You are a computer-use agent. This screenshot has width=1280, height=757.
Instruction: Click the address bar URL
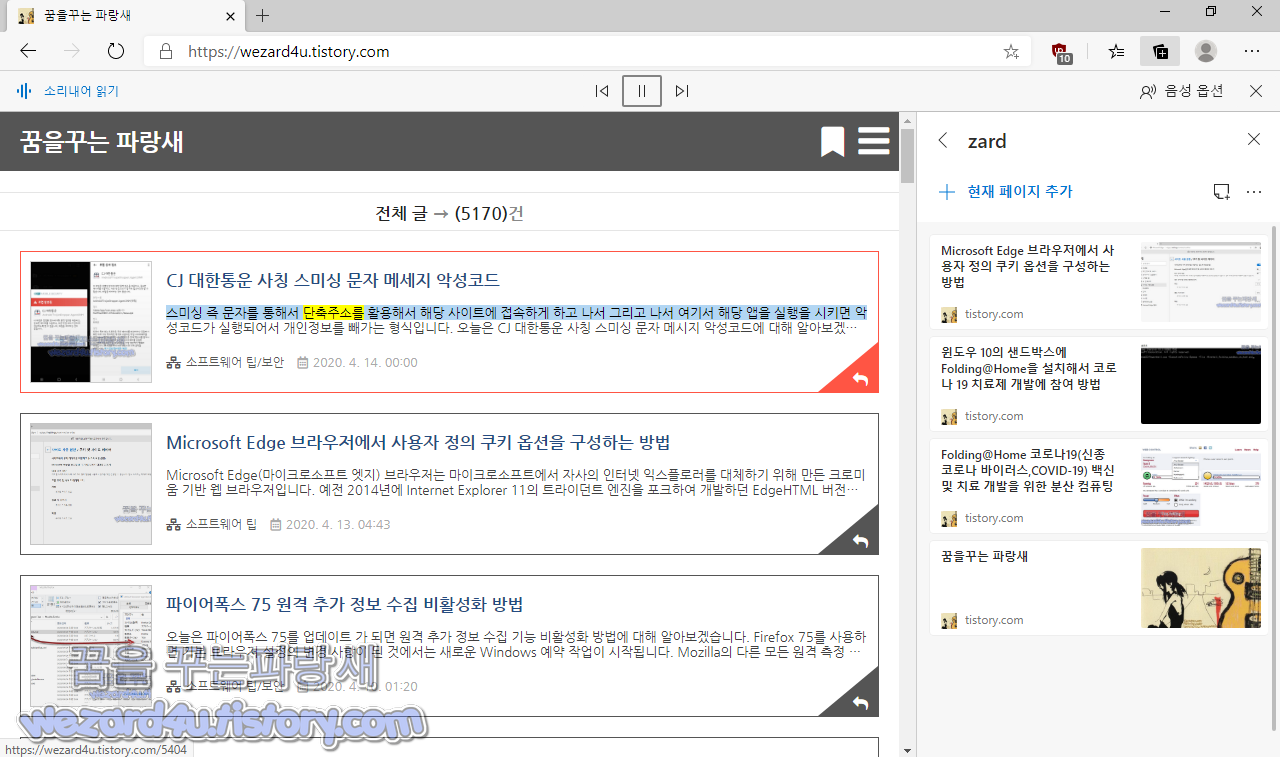click(x=289, y=52)
